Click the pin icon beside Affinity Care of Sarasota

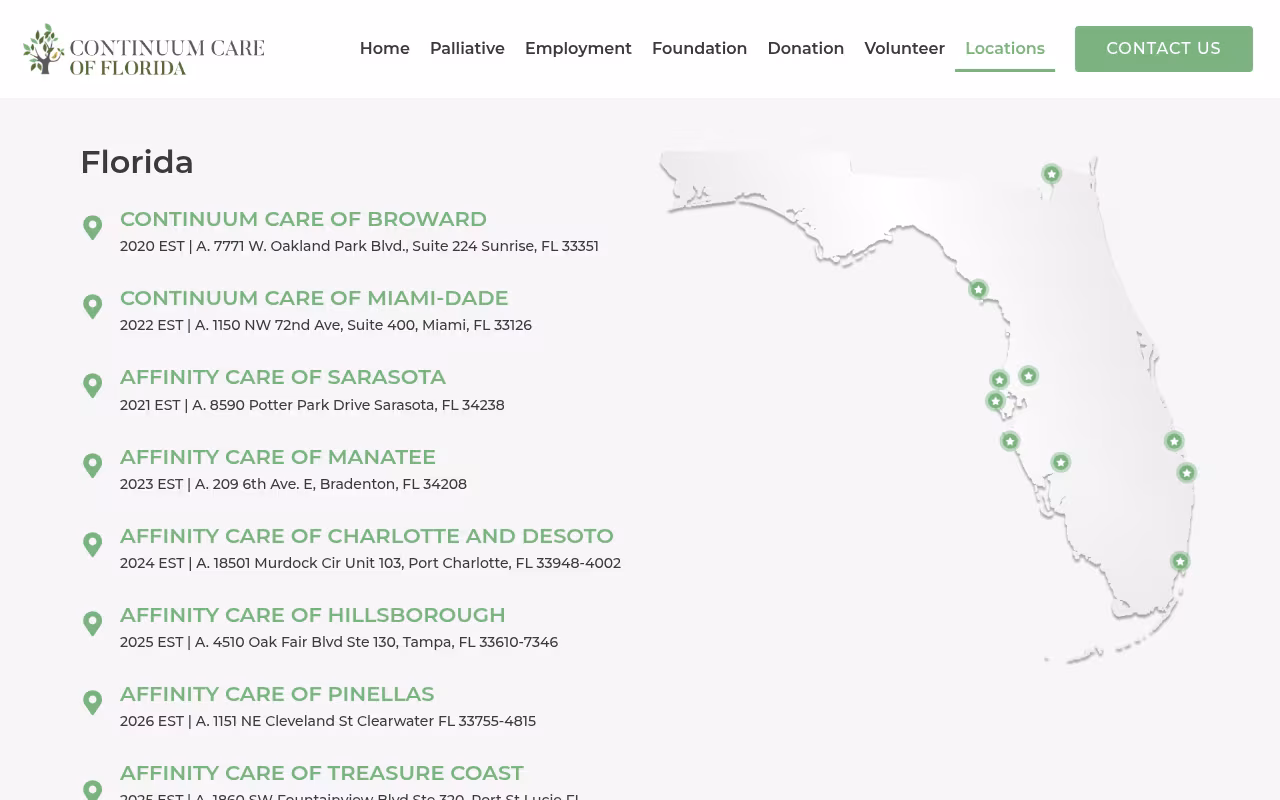point(92,386)
